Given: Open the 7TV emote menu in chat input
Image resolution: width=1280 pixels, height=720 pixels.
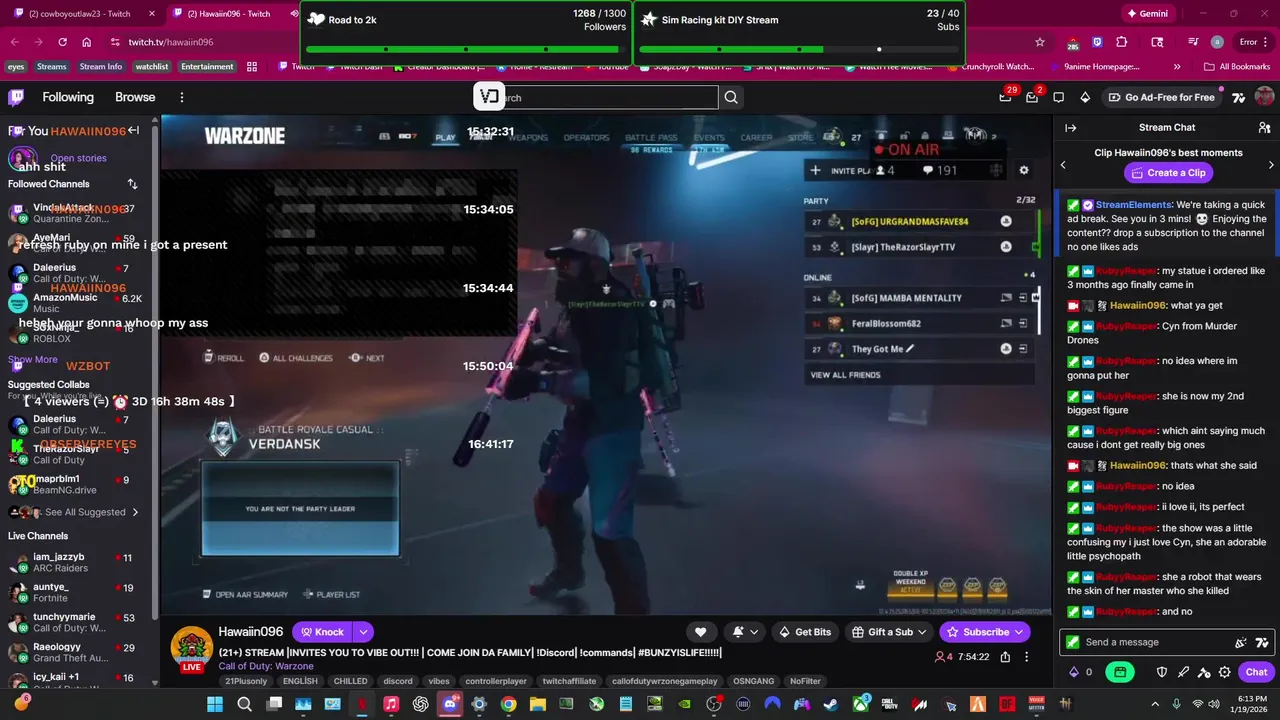Looking at the screenshot, I should (x=1262, y=642).
